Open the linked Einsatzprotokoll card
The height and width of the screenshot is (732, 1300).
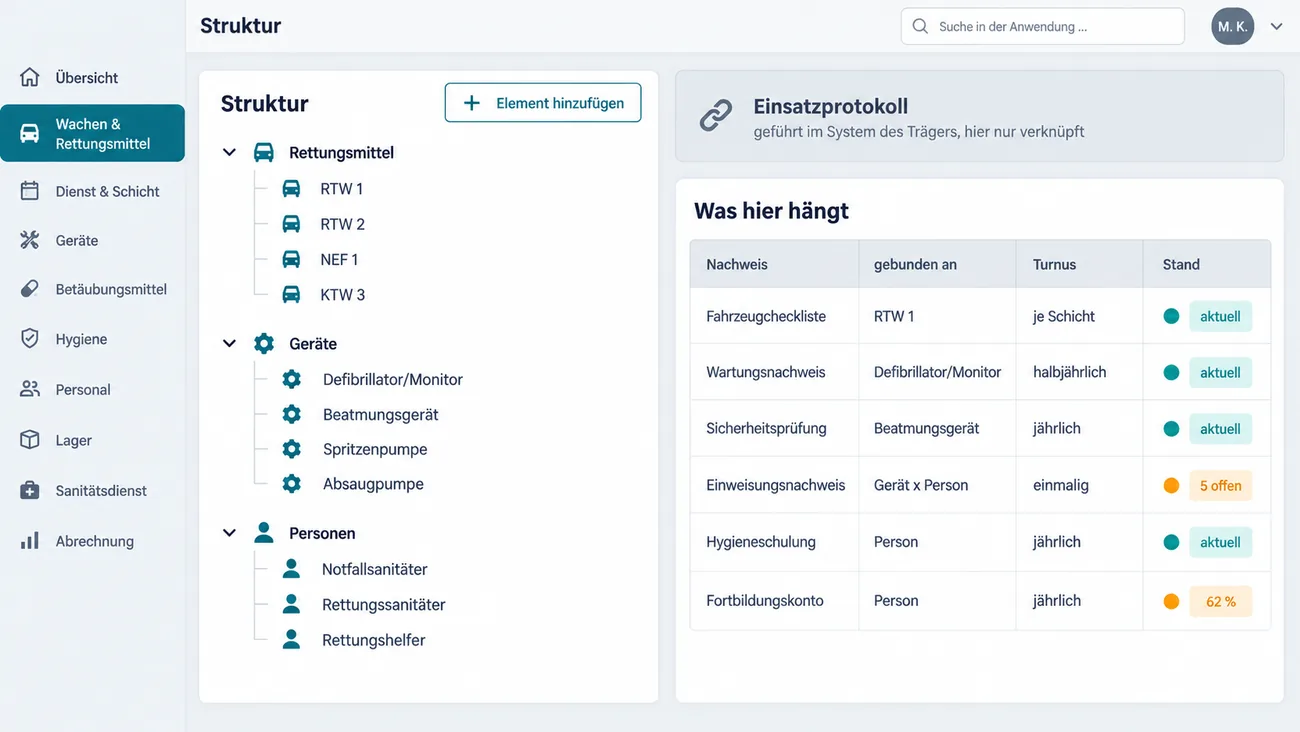(979, 116)
